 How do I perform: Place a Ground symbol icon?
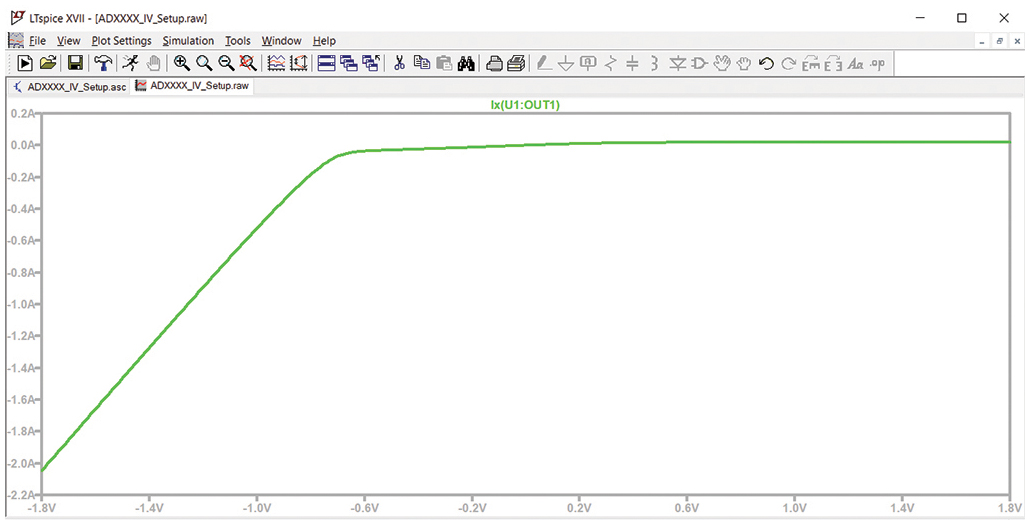tap(566, 63)
